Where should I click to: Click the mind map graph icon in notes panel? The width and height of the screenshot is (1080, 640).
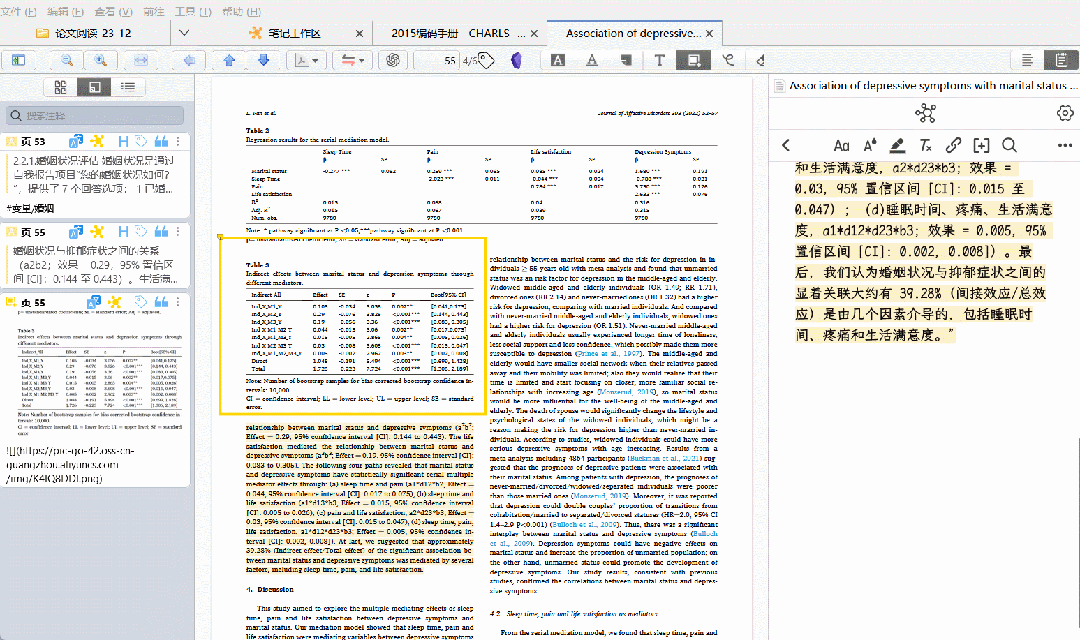[924, 114]
